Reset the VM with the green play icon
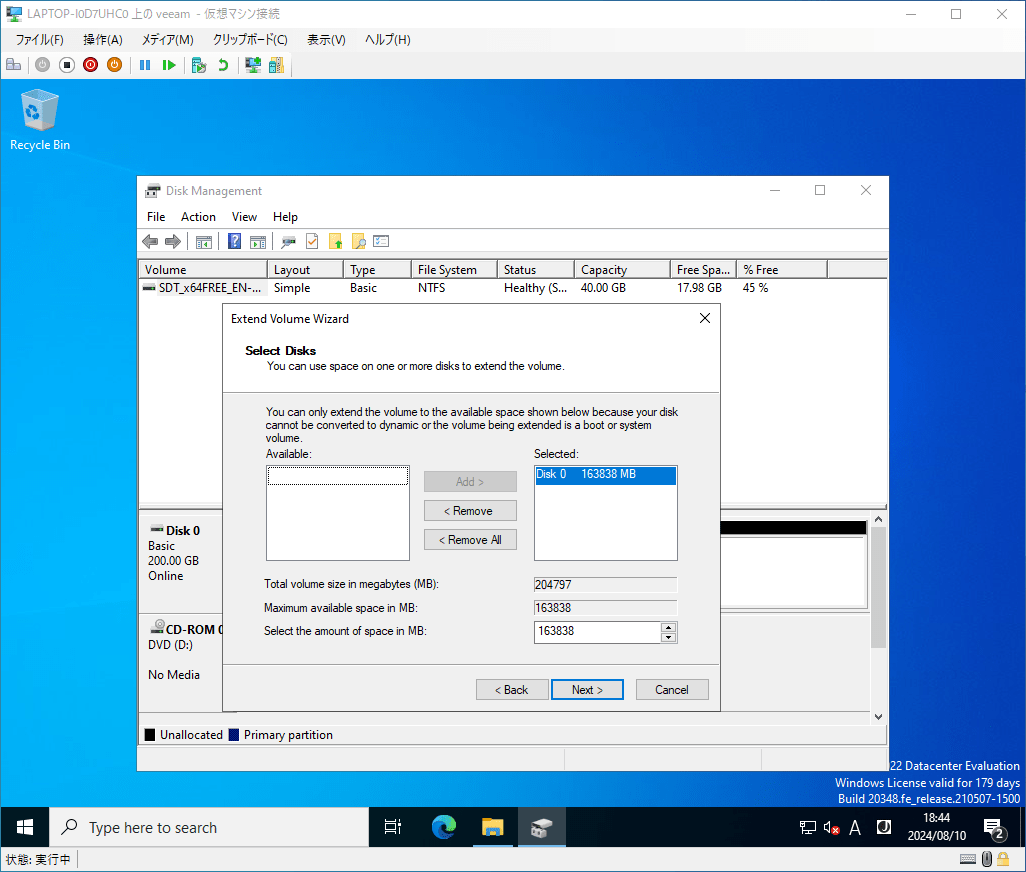Viewport: 1026px width, 872px height. (x=169, y=65)
